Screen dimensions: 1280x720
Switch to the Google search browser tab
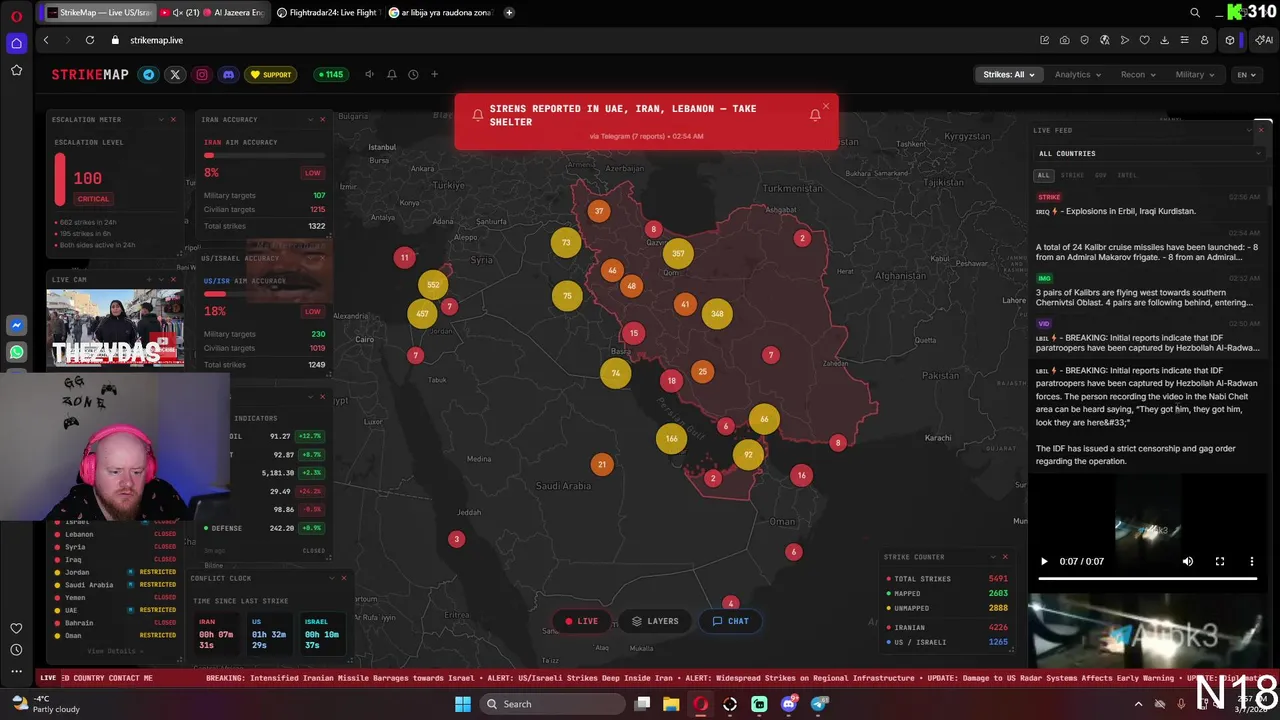coord(441,12)
